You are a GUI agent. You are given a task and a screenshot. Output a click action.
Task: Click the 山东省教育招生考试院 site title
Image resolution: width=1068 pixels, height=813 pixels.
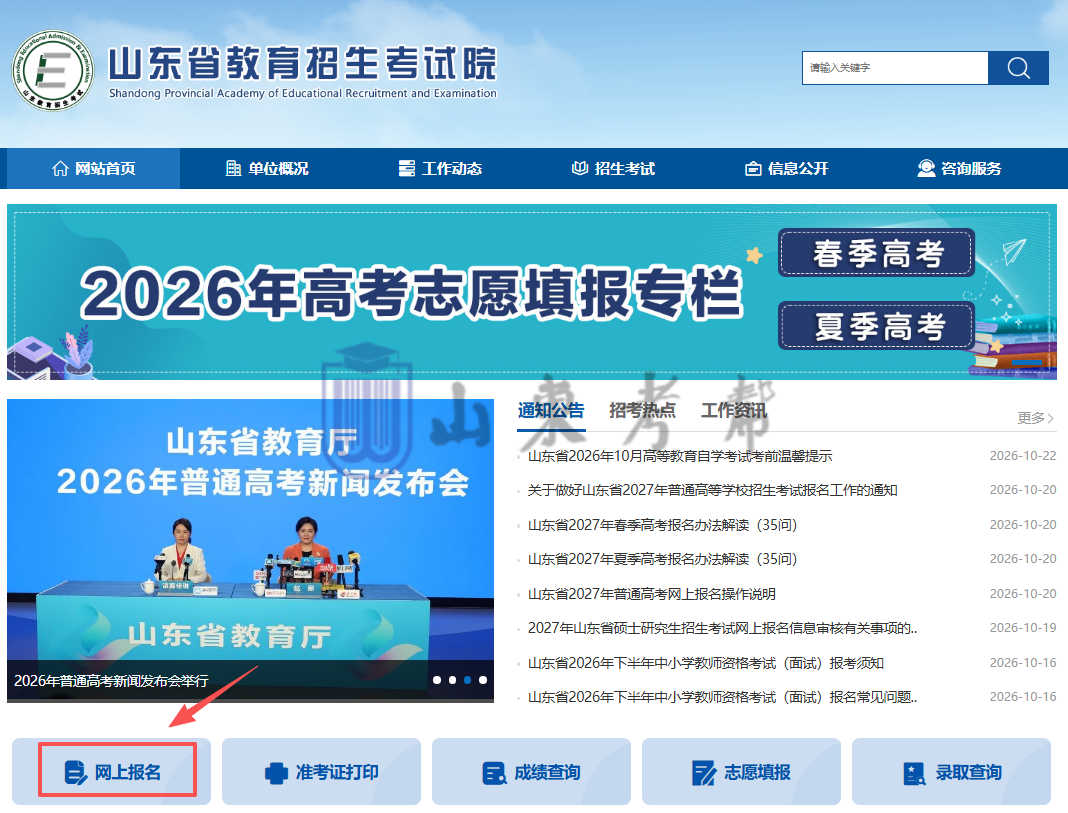tap(303, 63)
